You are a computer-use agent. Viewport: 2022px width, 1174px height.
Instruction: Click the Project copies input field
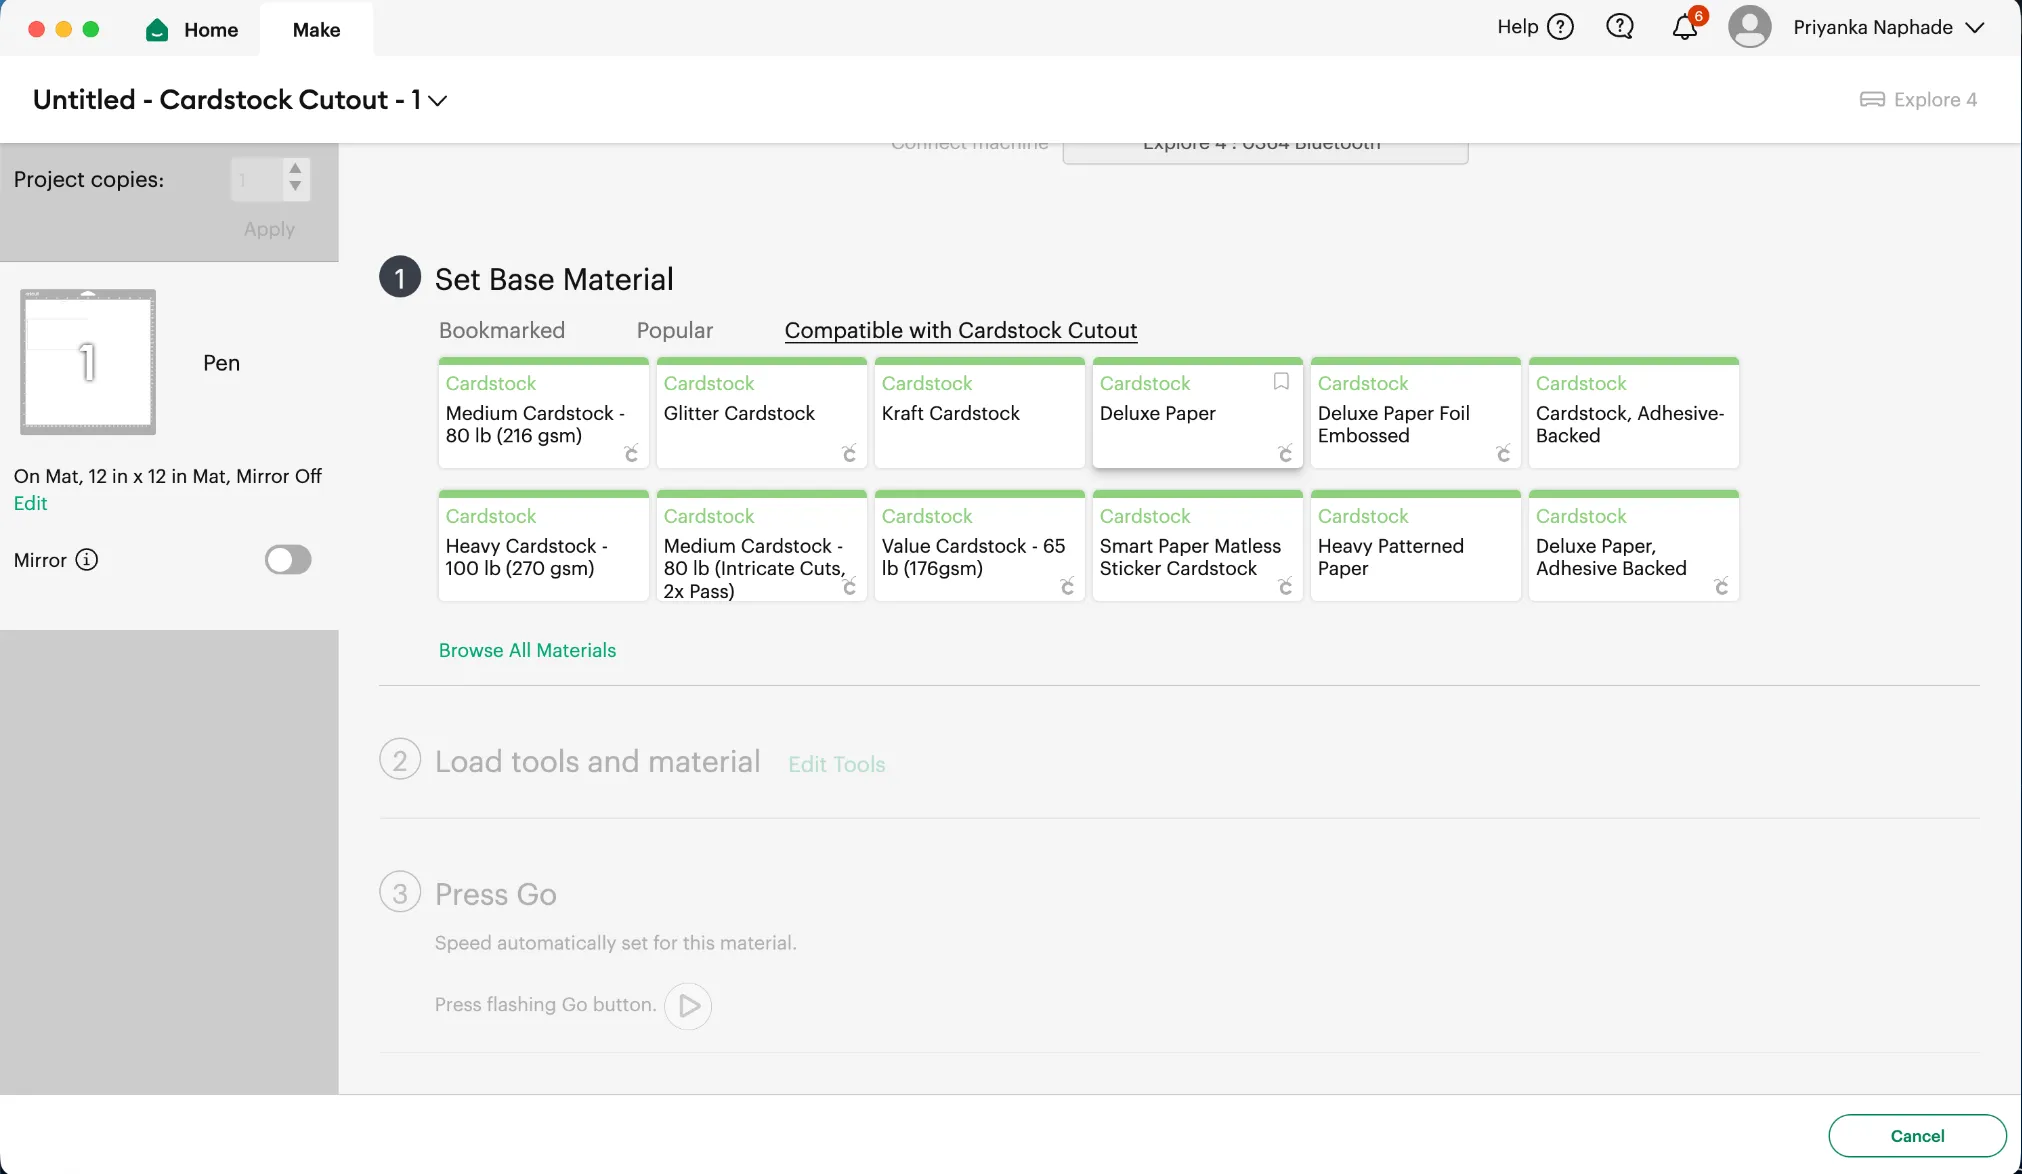[x=257, y=180]
